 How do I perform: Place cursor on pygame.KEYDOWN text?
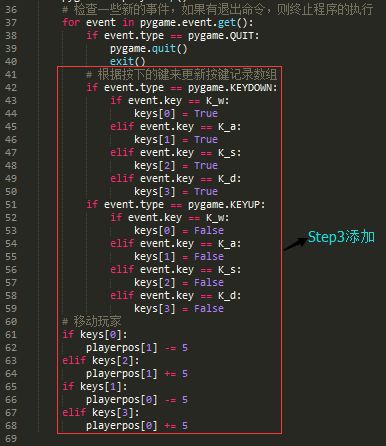pos(232,88)
